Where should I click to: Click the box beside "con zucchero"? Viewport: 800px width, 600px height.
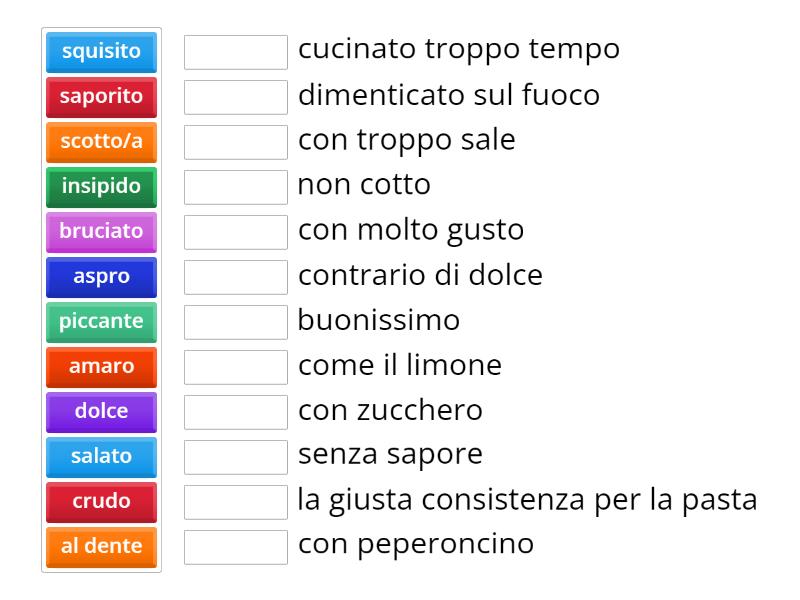click(x=234, y=412)
